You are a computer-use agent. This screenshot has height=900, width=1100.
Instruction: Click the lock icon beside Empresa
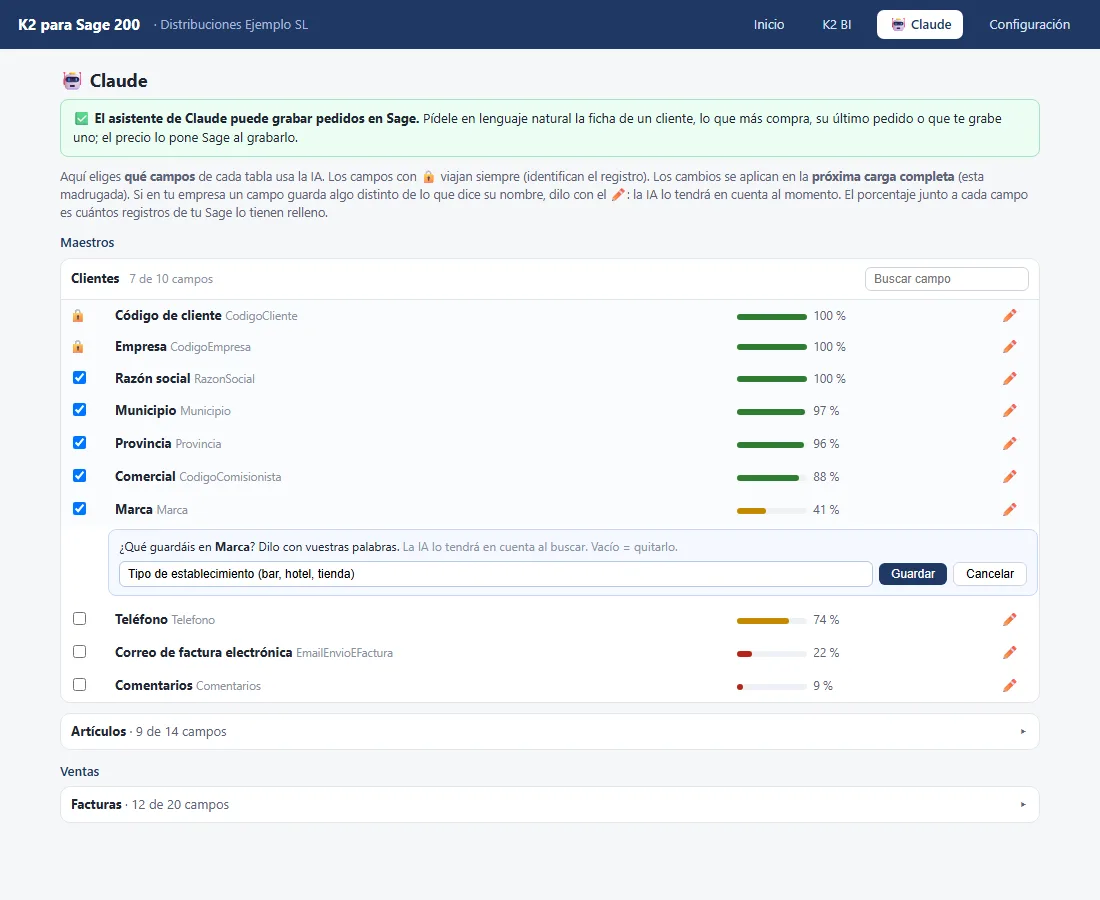(x=78, y=347)
